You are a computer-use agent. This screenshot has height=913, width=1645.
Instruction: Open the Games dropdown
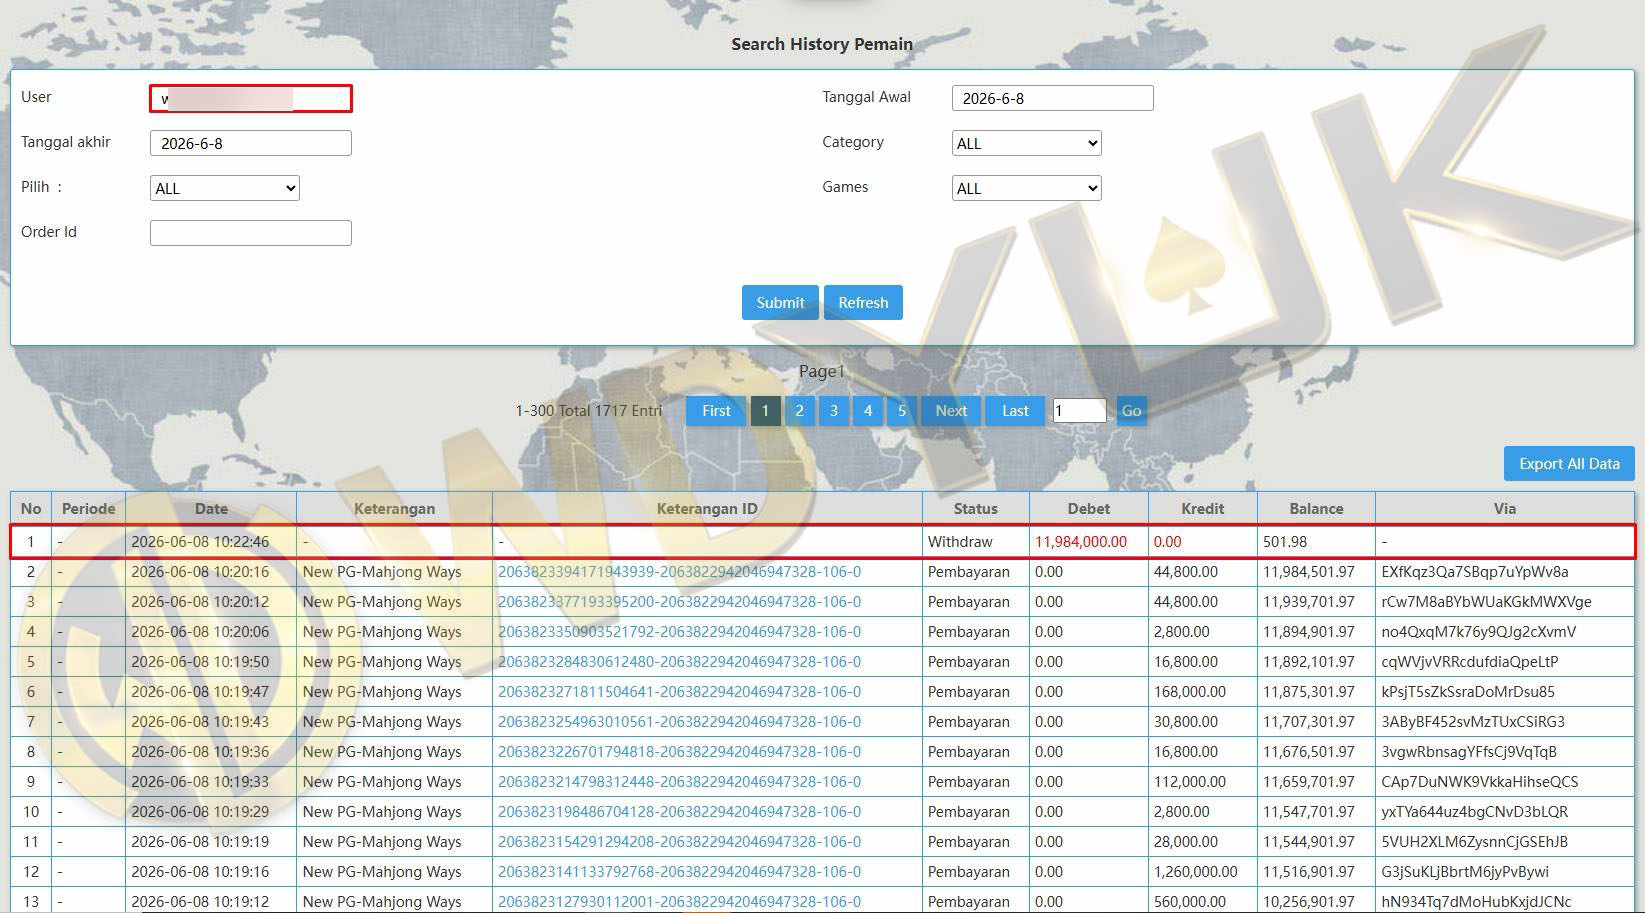click(1027, 188)
